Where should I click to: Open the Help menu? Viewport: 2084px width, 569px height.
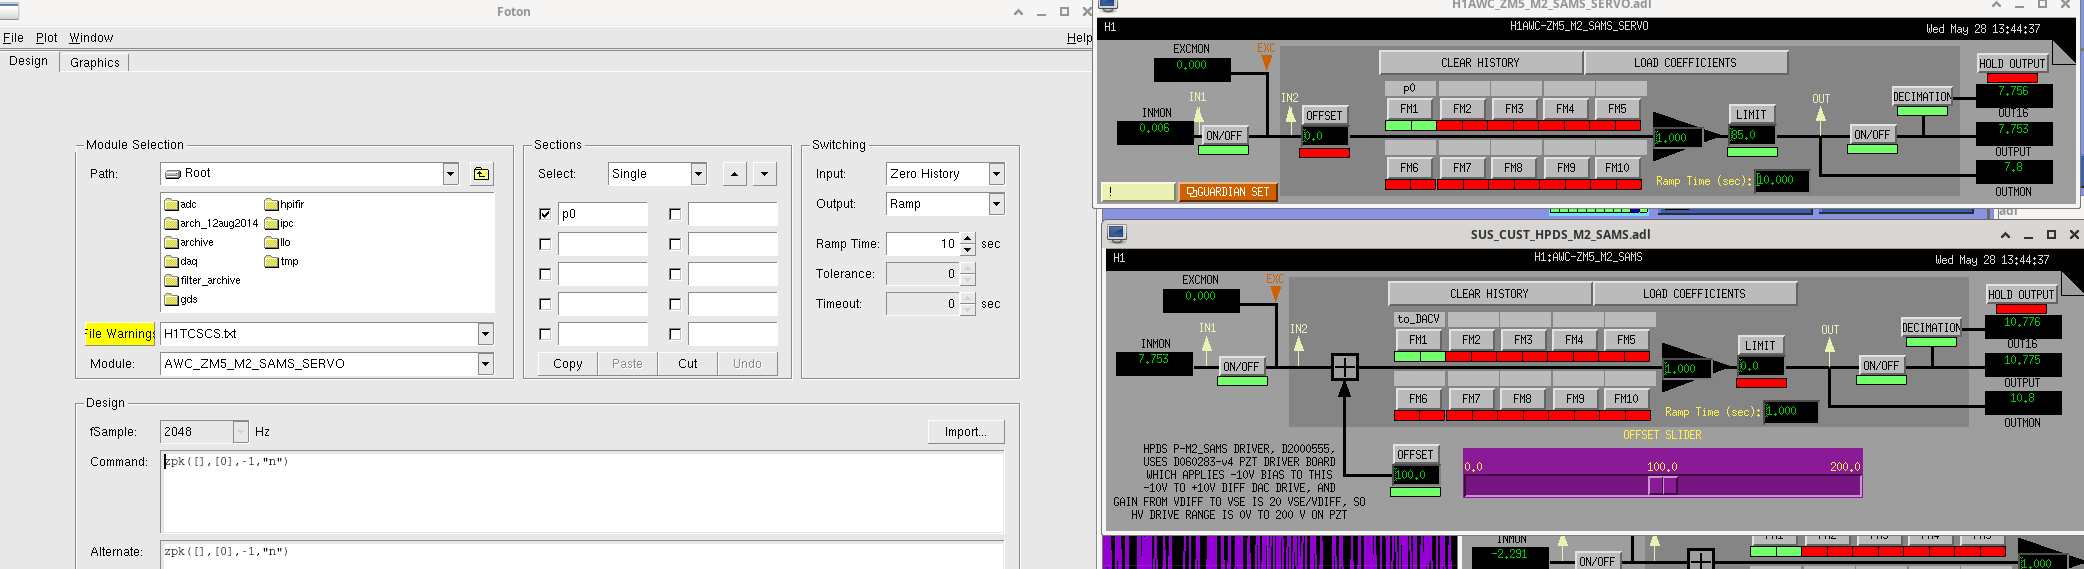(1079, 38)
